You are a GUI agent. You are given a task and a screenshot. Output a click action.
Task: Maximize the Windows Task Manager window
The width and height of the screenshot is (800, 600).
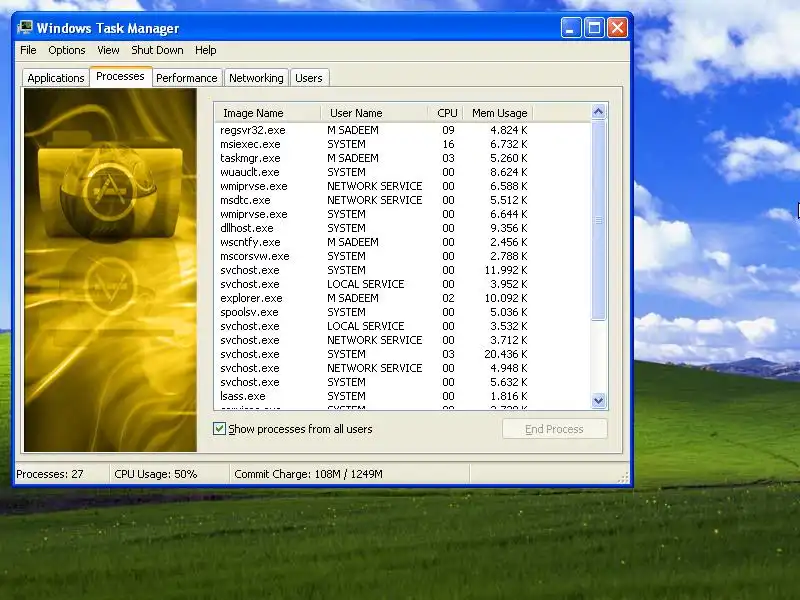tap(594, 28)
